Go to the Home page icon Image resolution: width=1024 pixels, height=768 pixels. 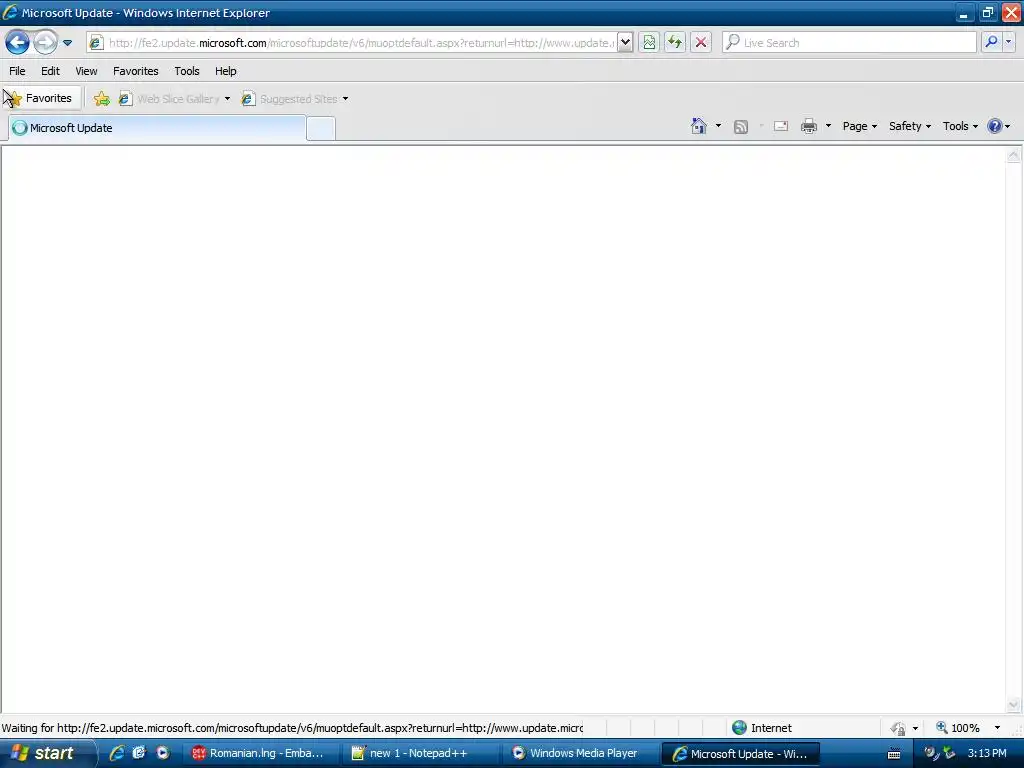coord(699,126)
